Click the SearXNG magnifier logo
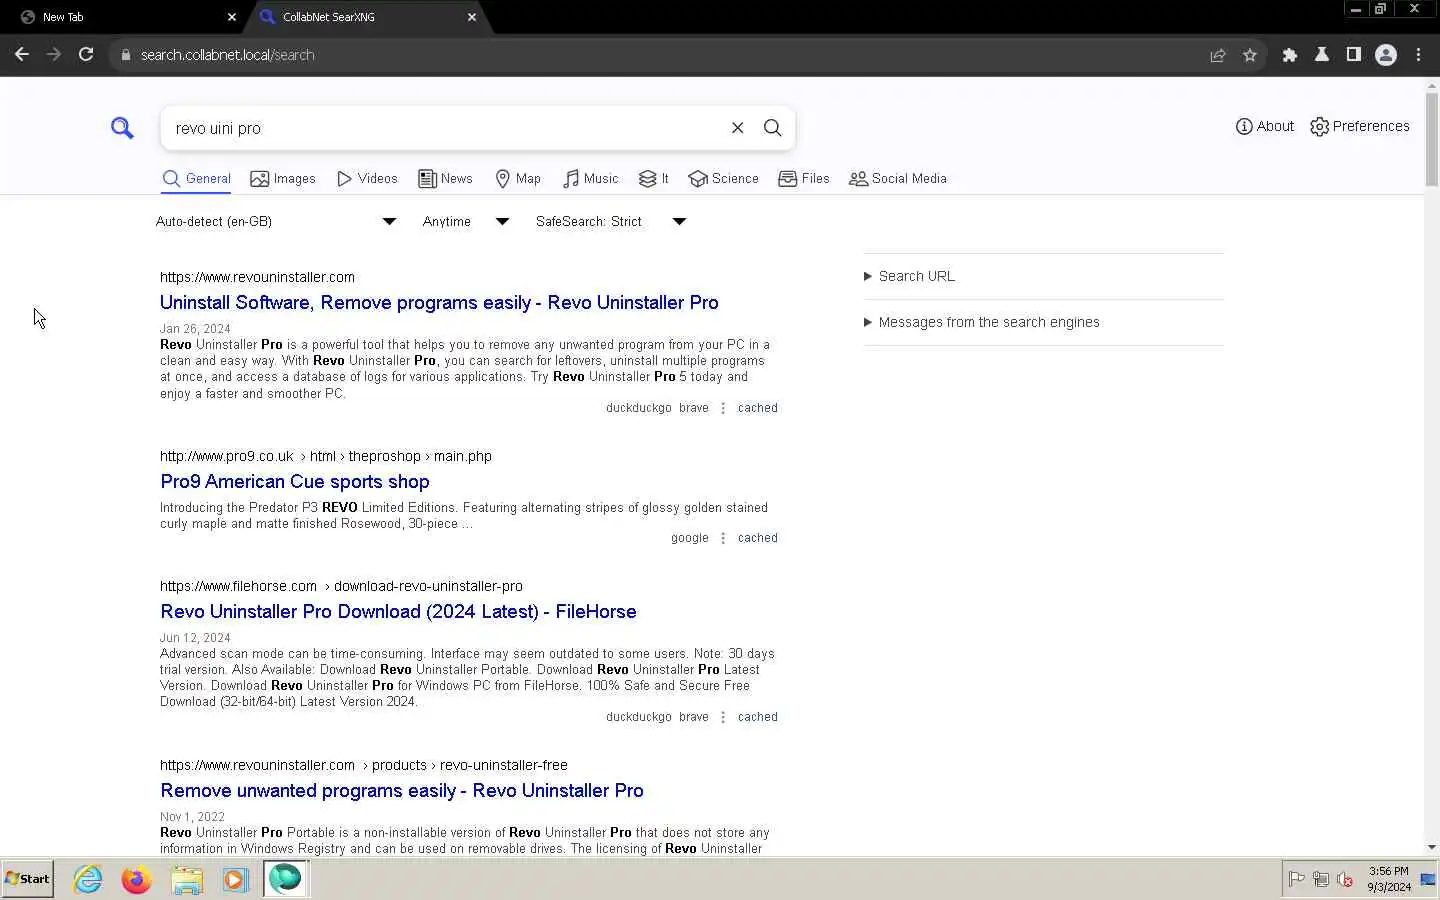This screenshot has height=900, width=1440. coord(122,128)
